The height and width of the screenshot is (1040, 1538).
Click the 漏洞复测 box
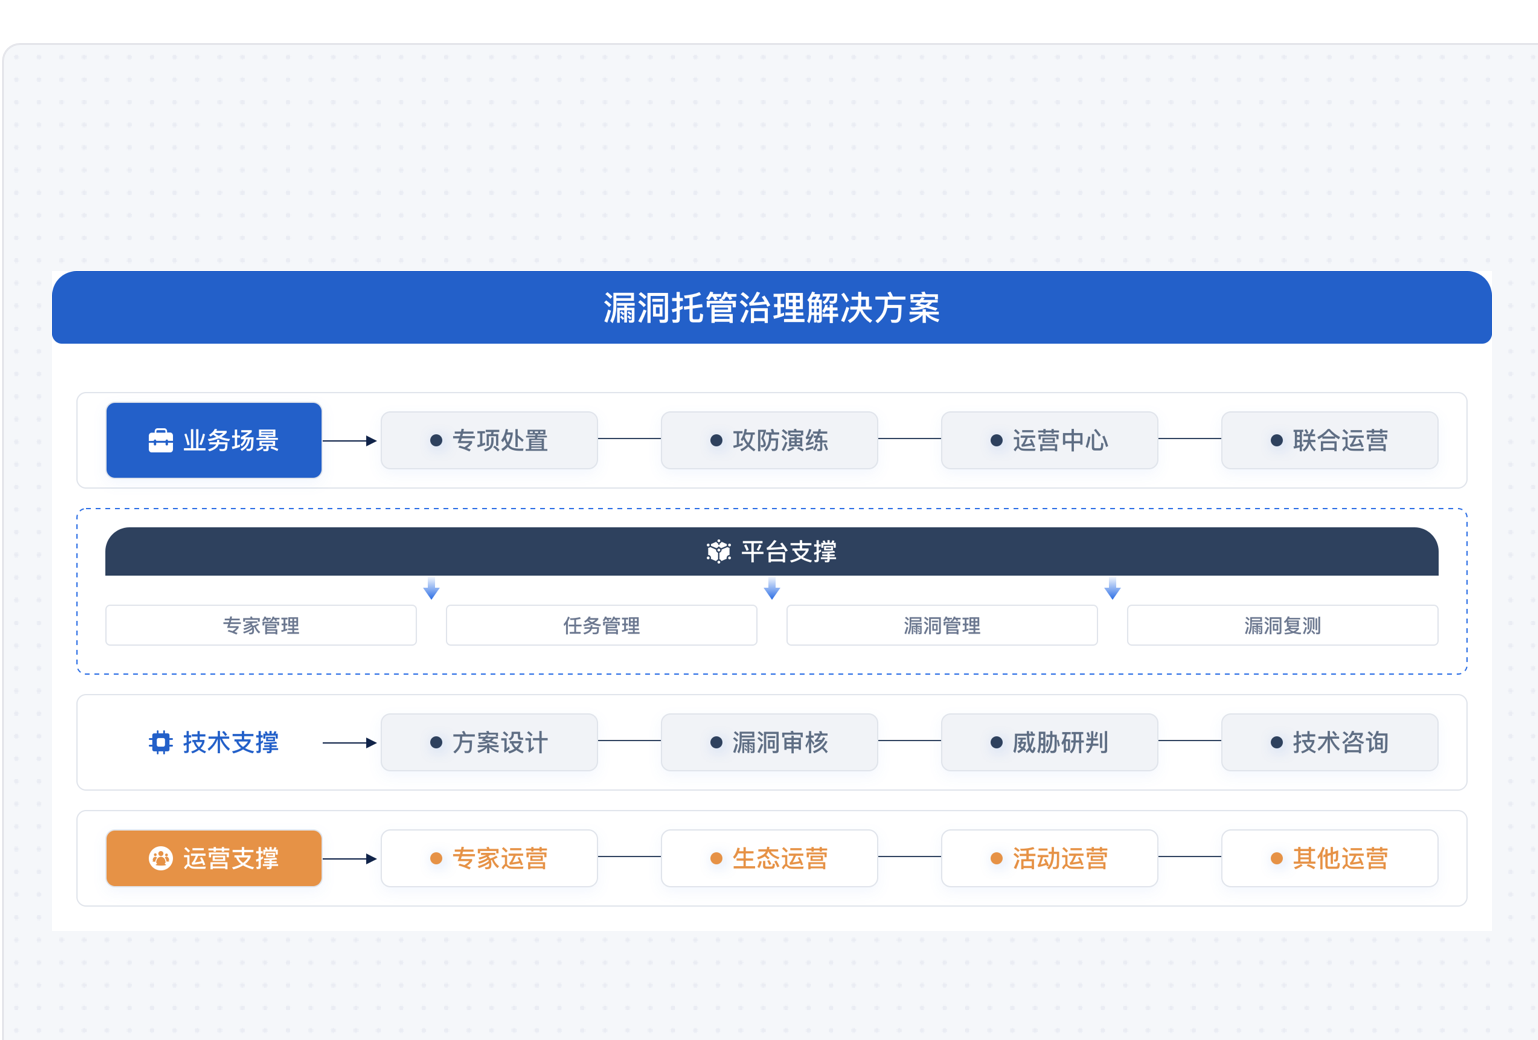pyautogui.click(x=1282, y=626)
